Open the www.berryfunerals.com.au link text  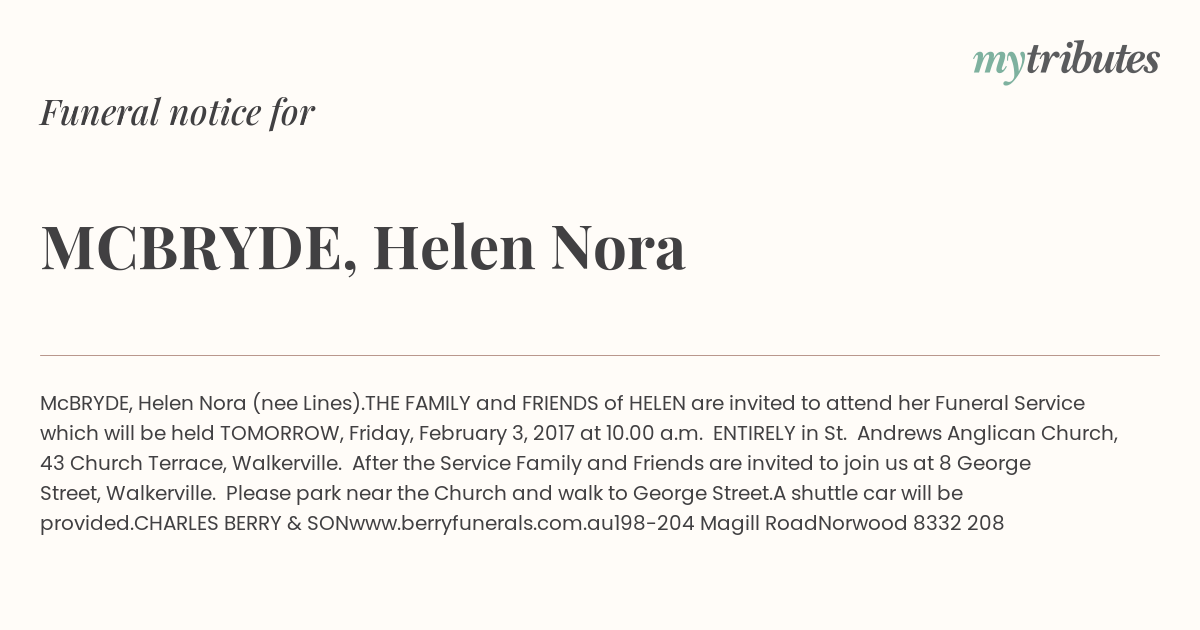tap(467, 523)
